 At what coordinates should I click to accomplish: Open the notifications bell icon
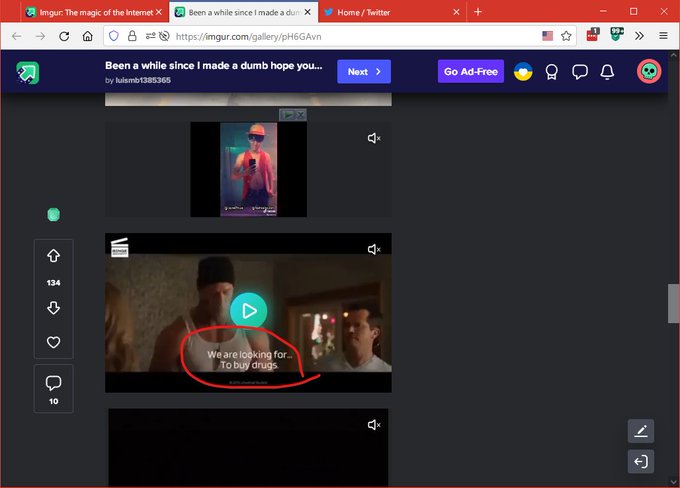point(607,72)
